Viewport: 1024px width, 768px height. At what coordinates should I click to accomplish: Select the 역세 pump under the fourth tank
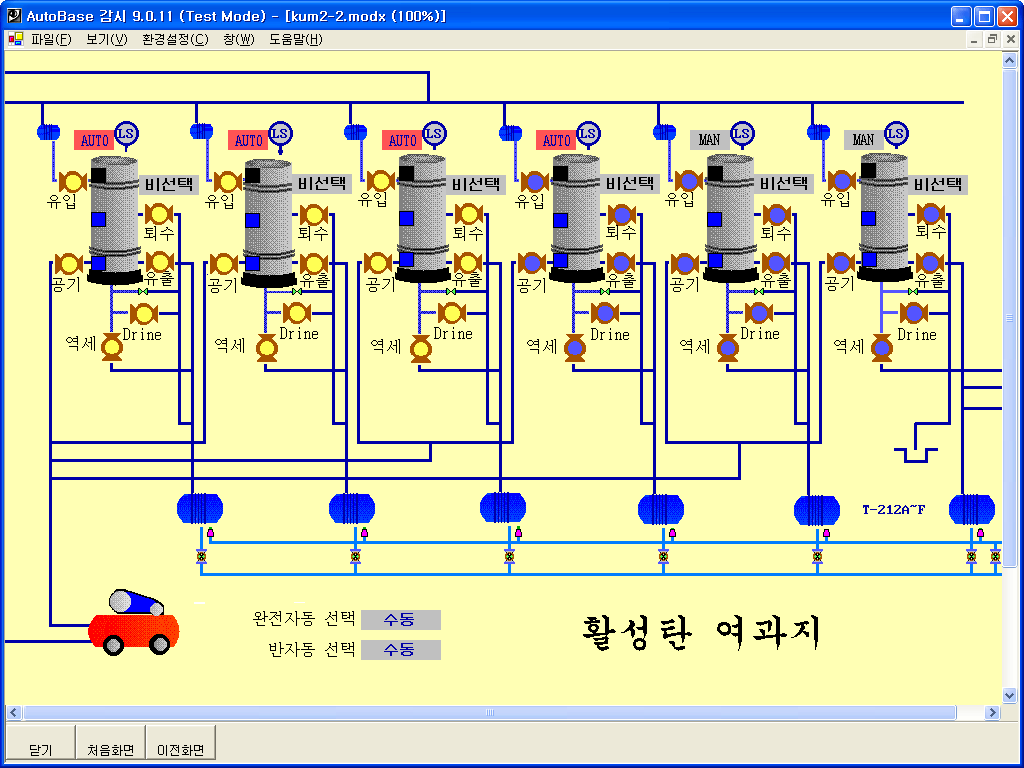(x=574, y=347)
